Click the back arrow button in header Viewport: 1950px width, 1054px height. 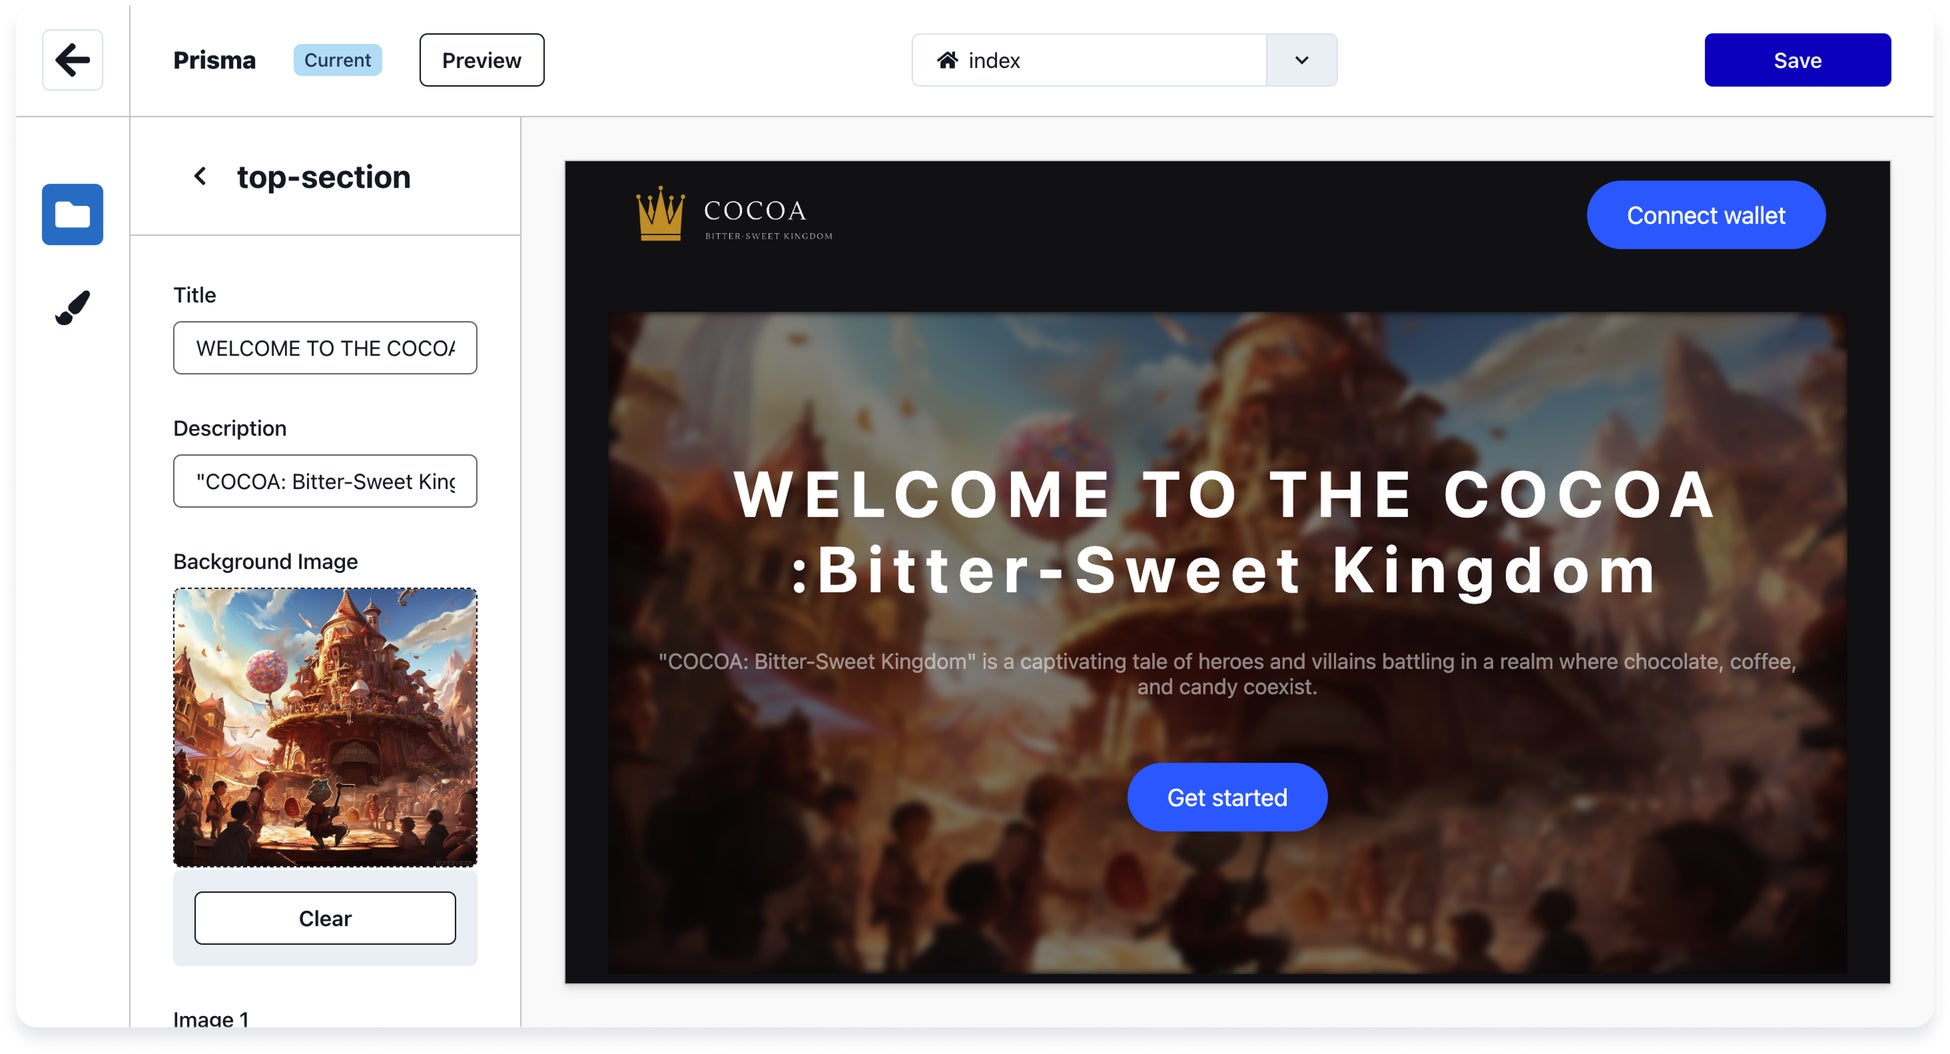[x=72, y=60]
